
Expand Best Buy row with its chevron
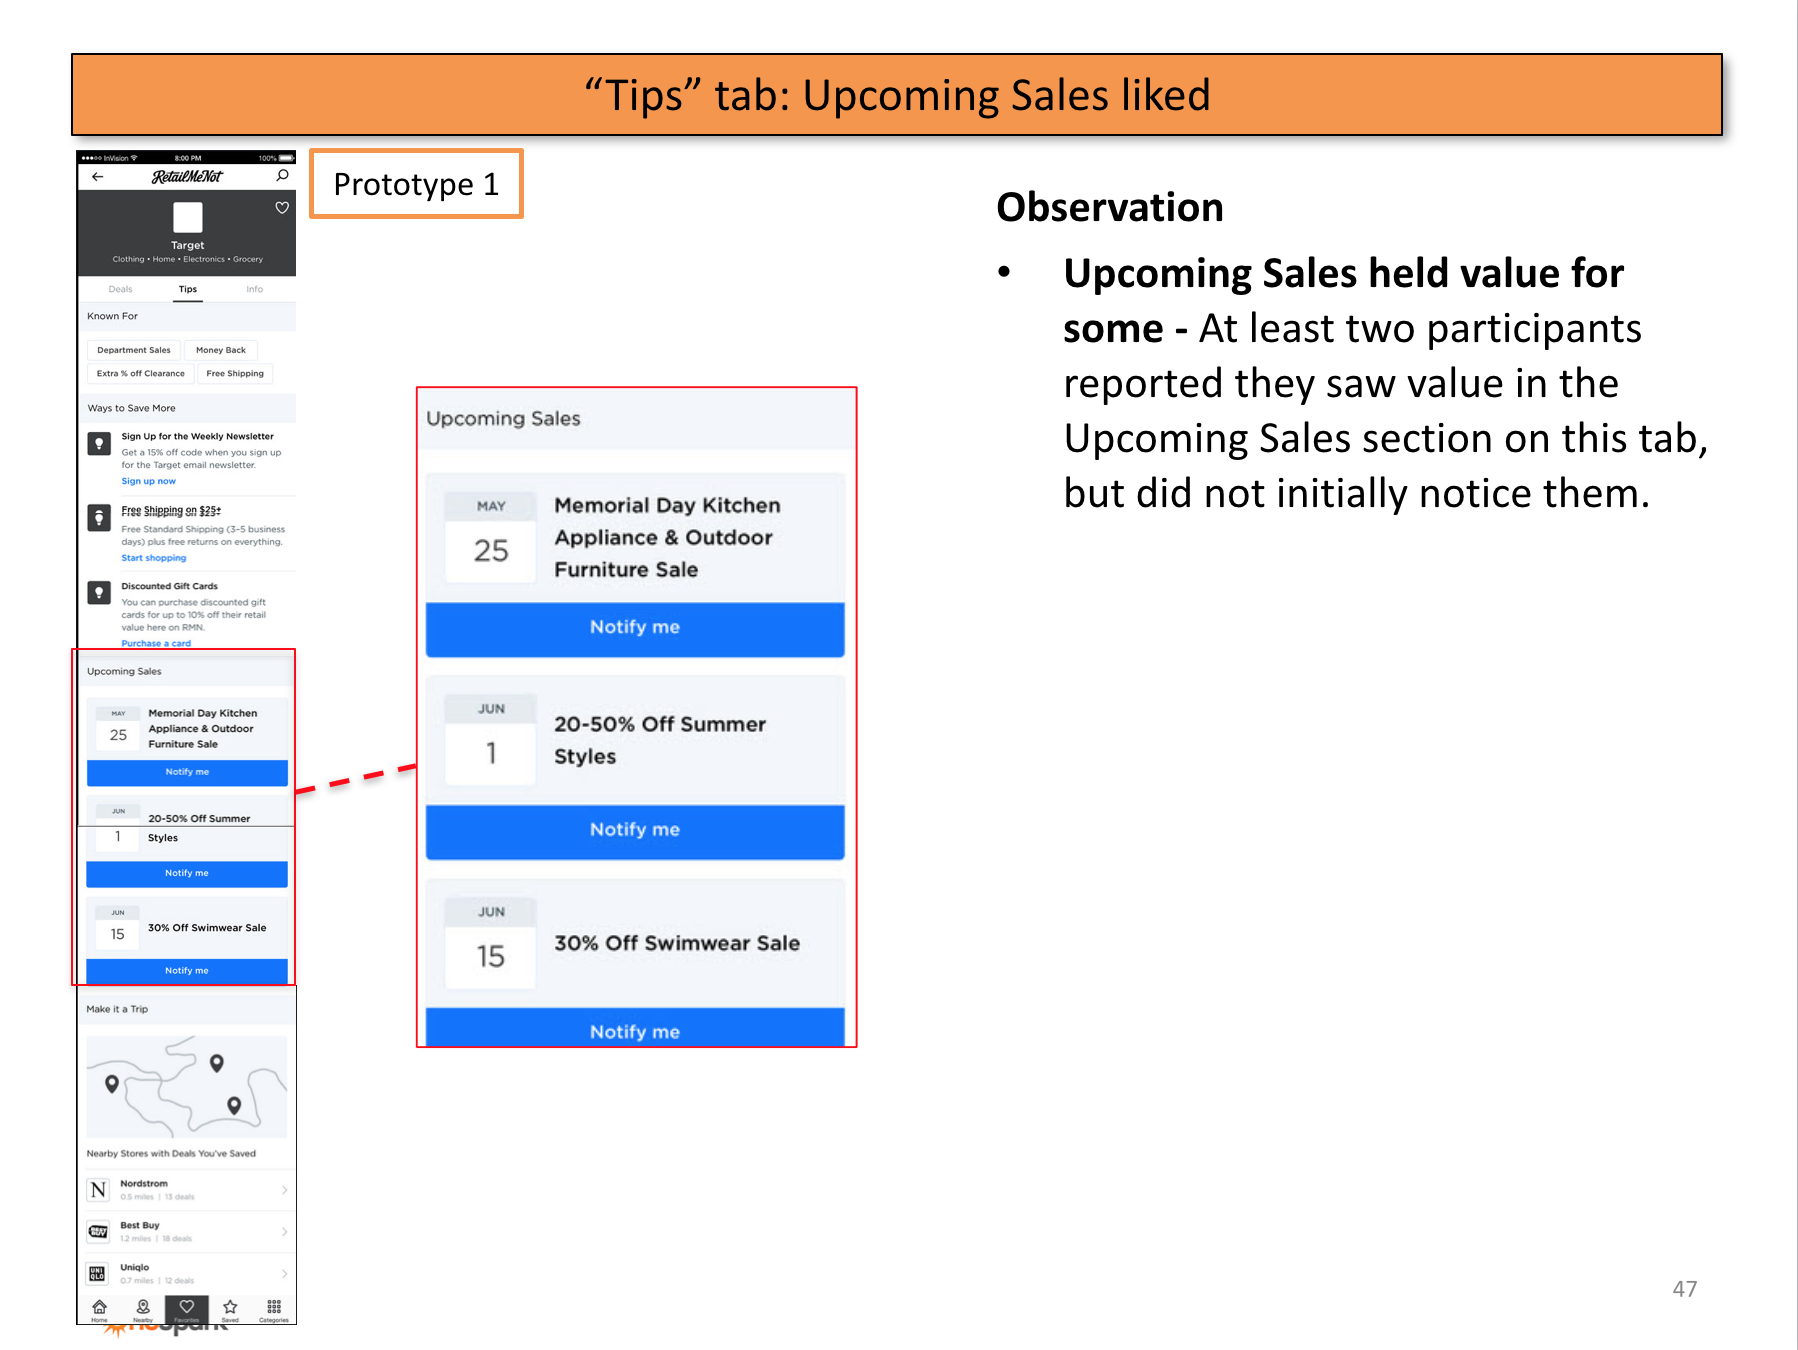click(x=284, y=1231)
